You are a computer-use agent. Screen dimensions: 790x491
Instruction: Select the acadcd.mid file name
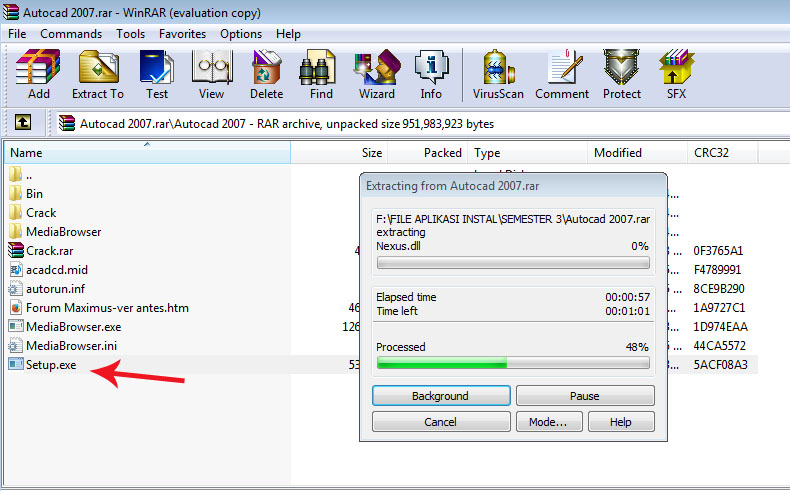[x=57, y=270]
